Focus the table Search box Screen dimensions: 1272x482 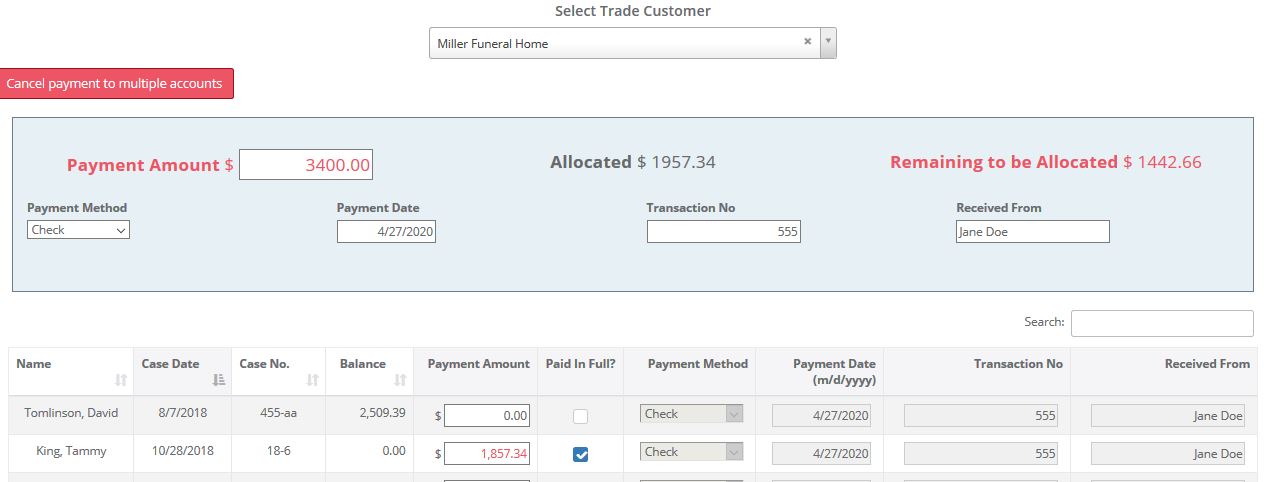click(1161, 323)
